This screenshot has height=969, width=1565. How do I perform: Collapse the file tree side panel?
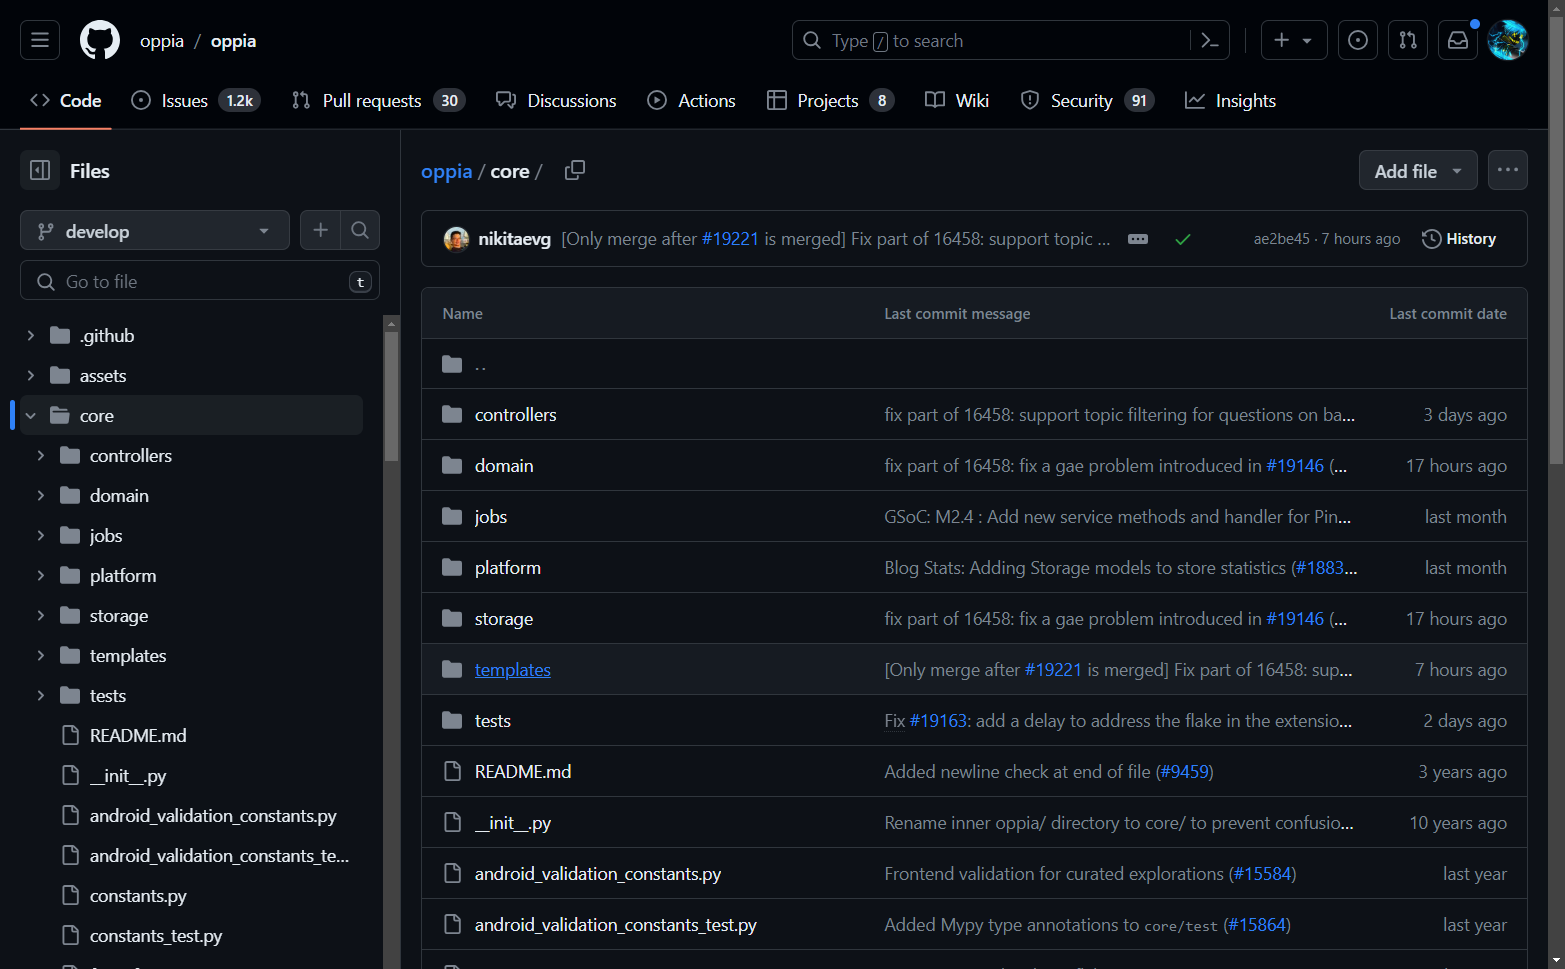40,171
